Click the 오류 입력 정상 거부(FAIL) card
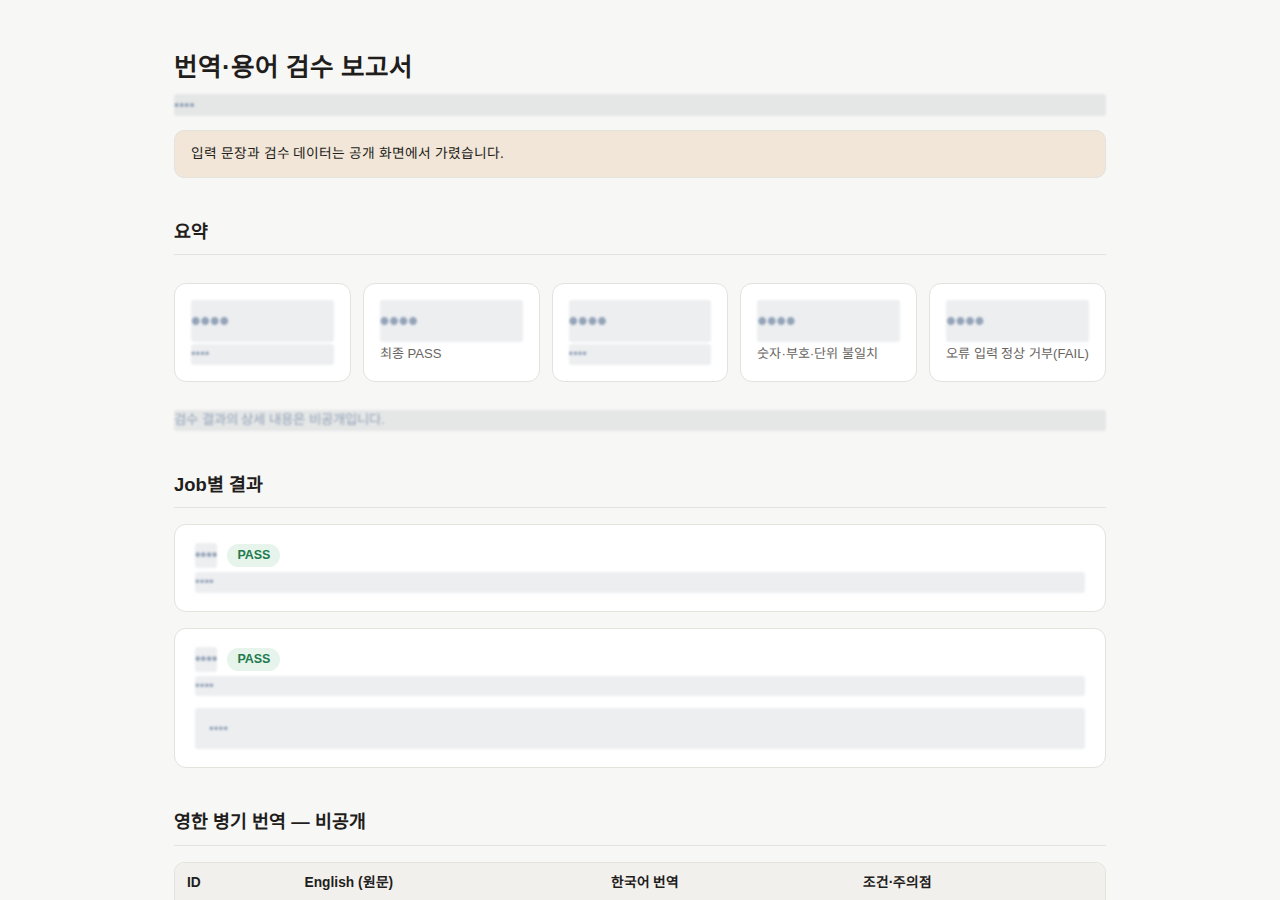 tap(1017, 332)
